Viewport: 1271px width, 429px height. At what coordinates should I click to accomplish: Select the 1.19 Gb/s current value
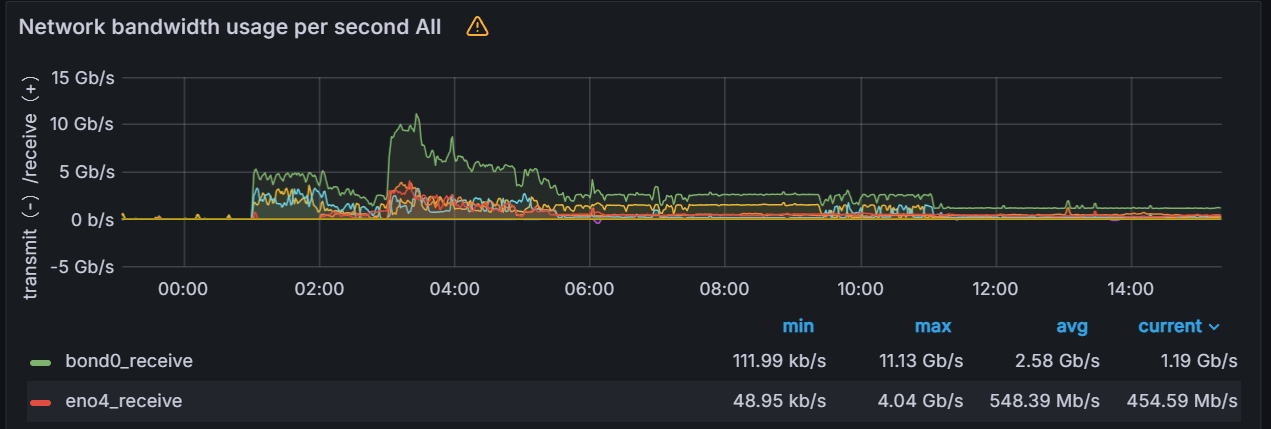[1200, 360]
